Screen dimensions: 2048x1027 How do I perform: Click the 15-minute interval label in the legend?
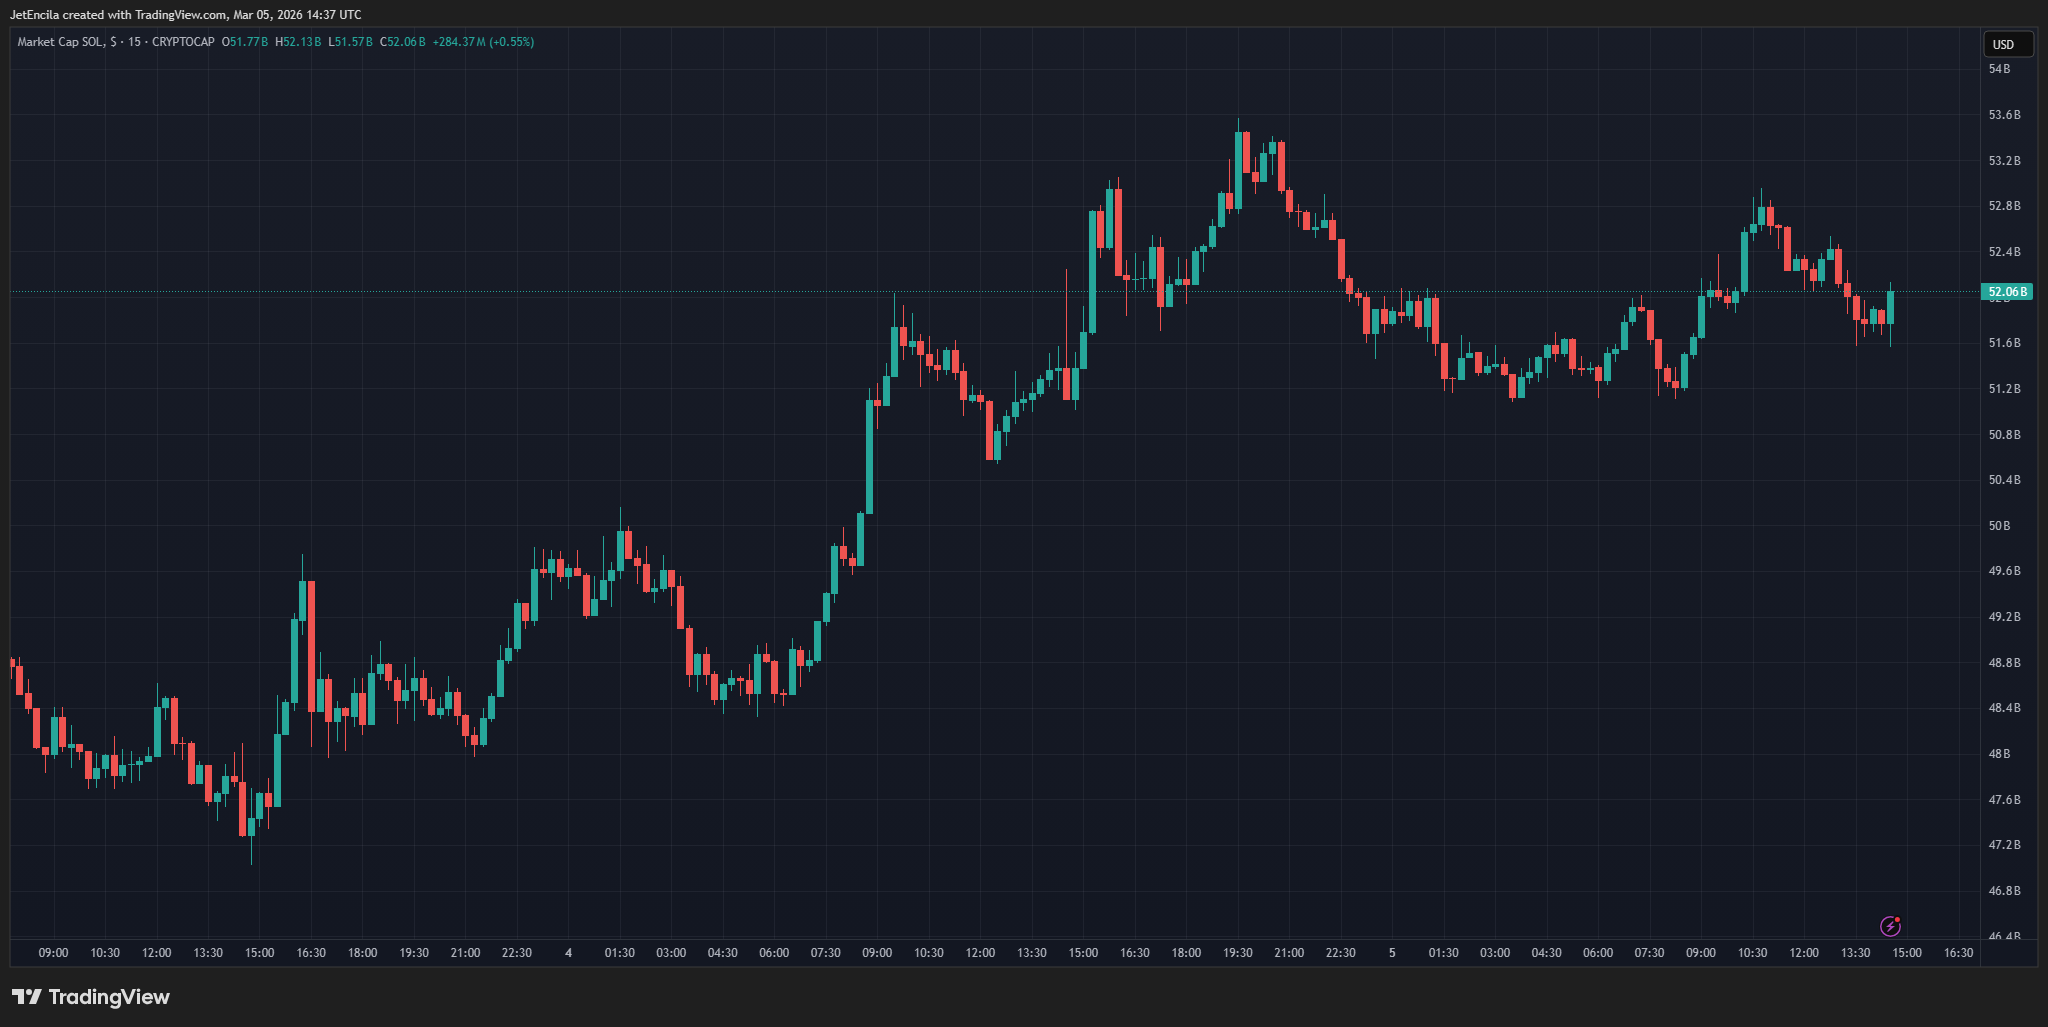(x=135, y=41)
